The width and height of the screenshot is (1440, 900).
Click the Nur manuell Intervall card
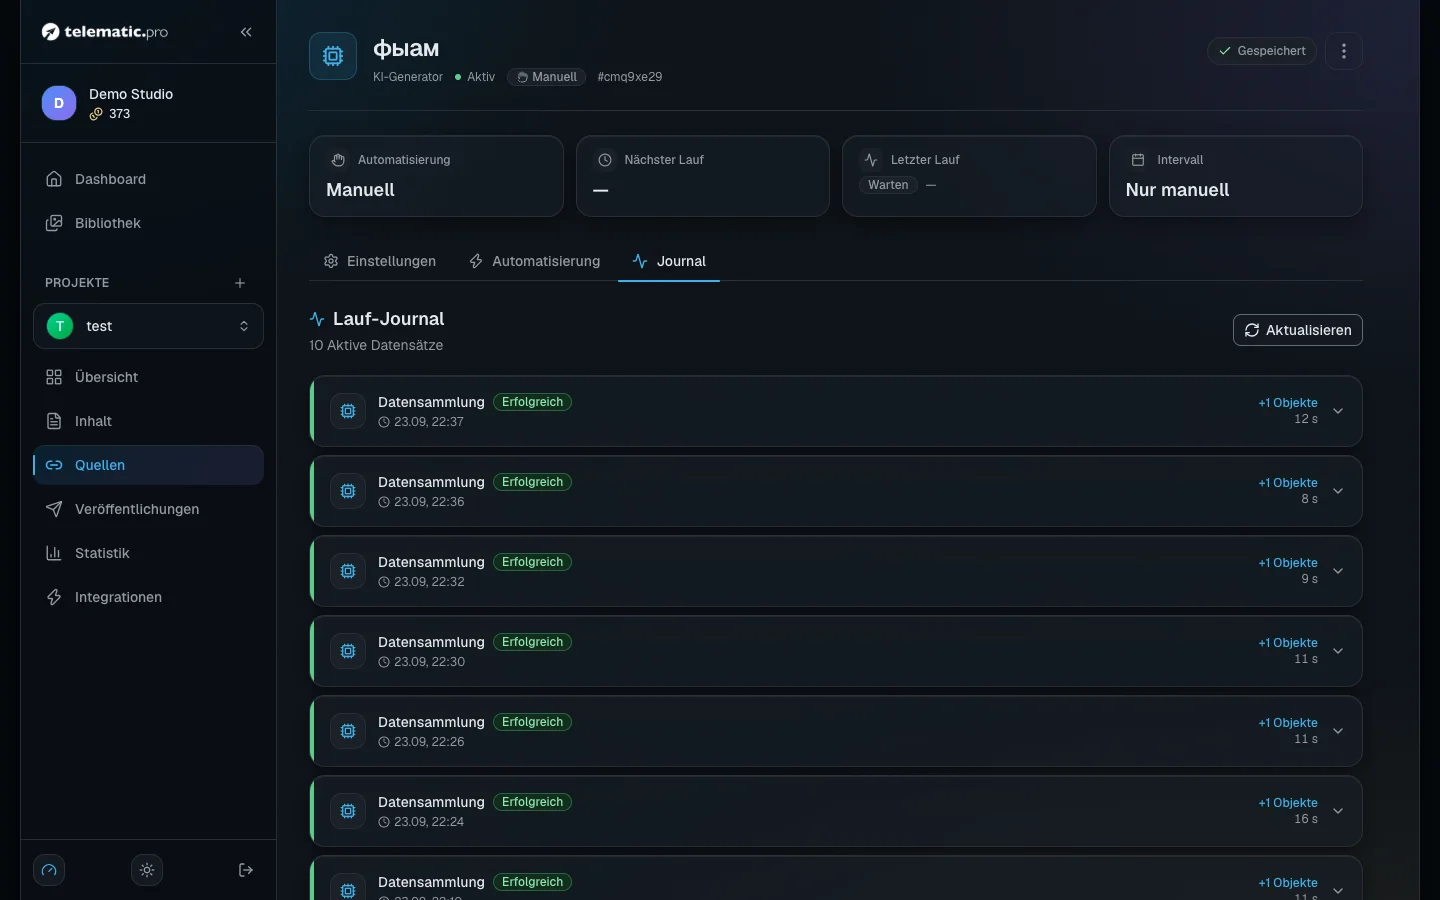[1236, 176]
